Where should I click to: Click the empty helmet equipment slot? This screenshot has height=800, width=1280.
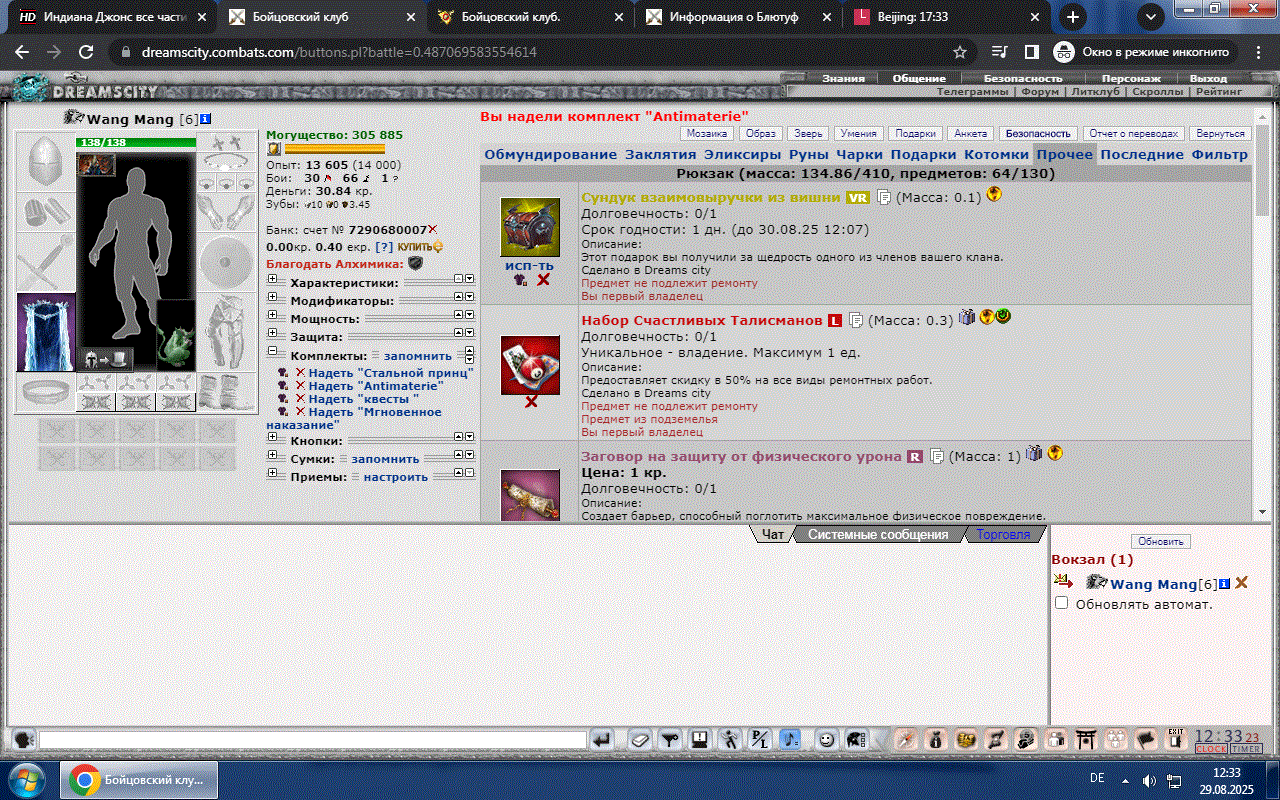46,162
